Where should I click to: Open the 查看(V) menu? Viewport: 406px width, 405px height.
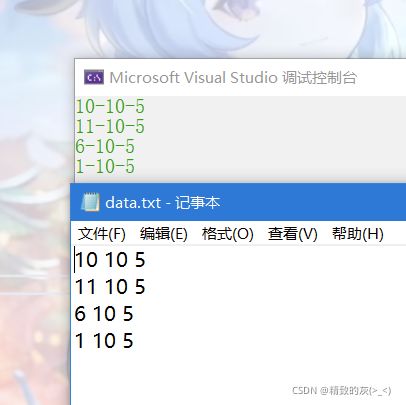point(293,234)
